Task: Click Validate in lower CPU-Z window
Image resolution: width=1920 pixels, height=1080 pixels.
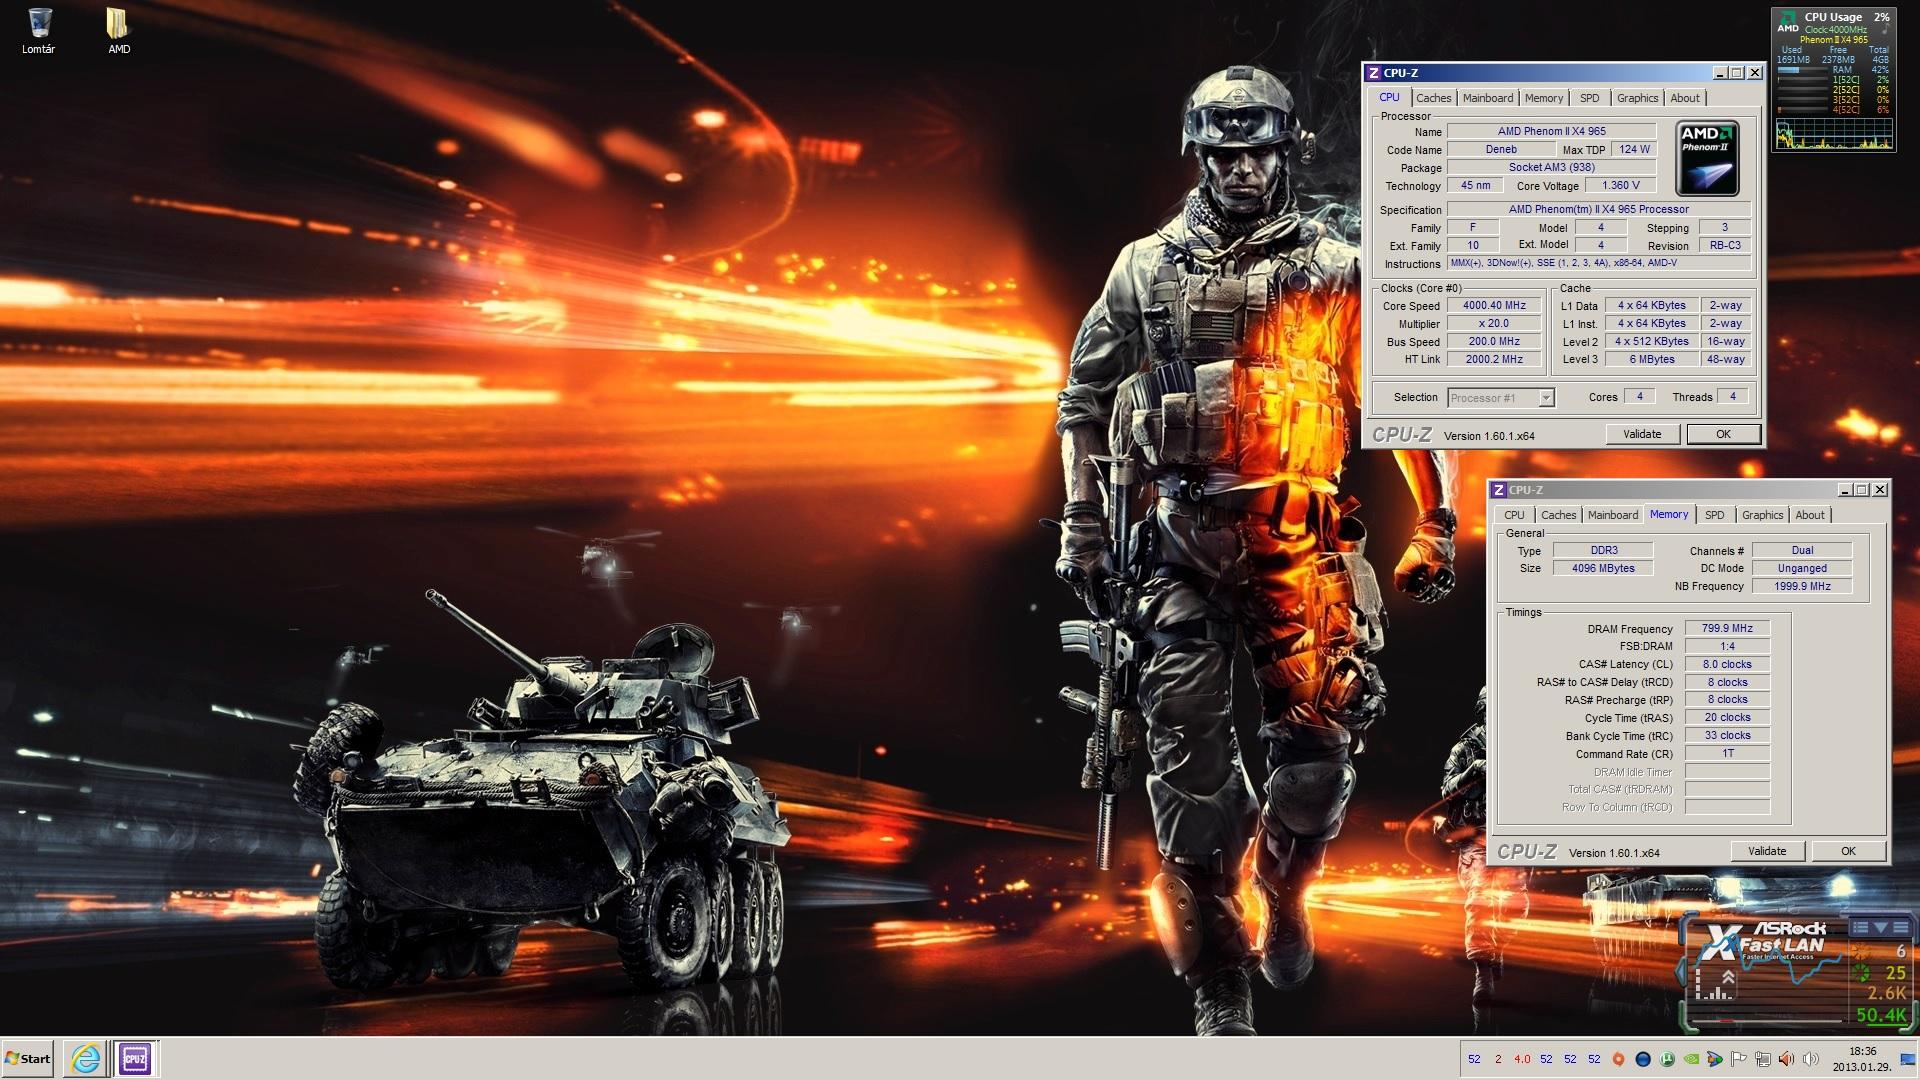Action: 1767,851
